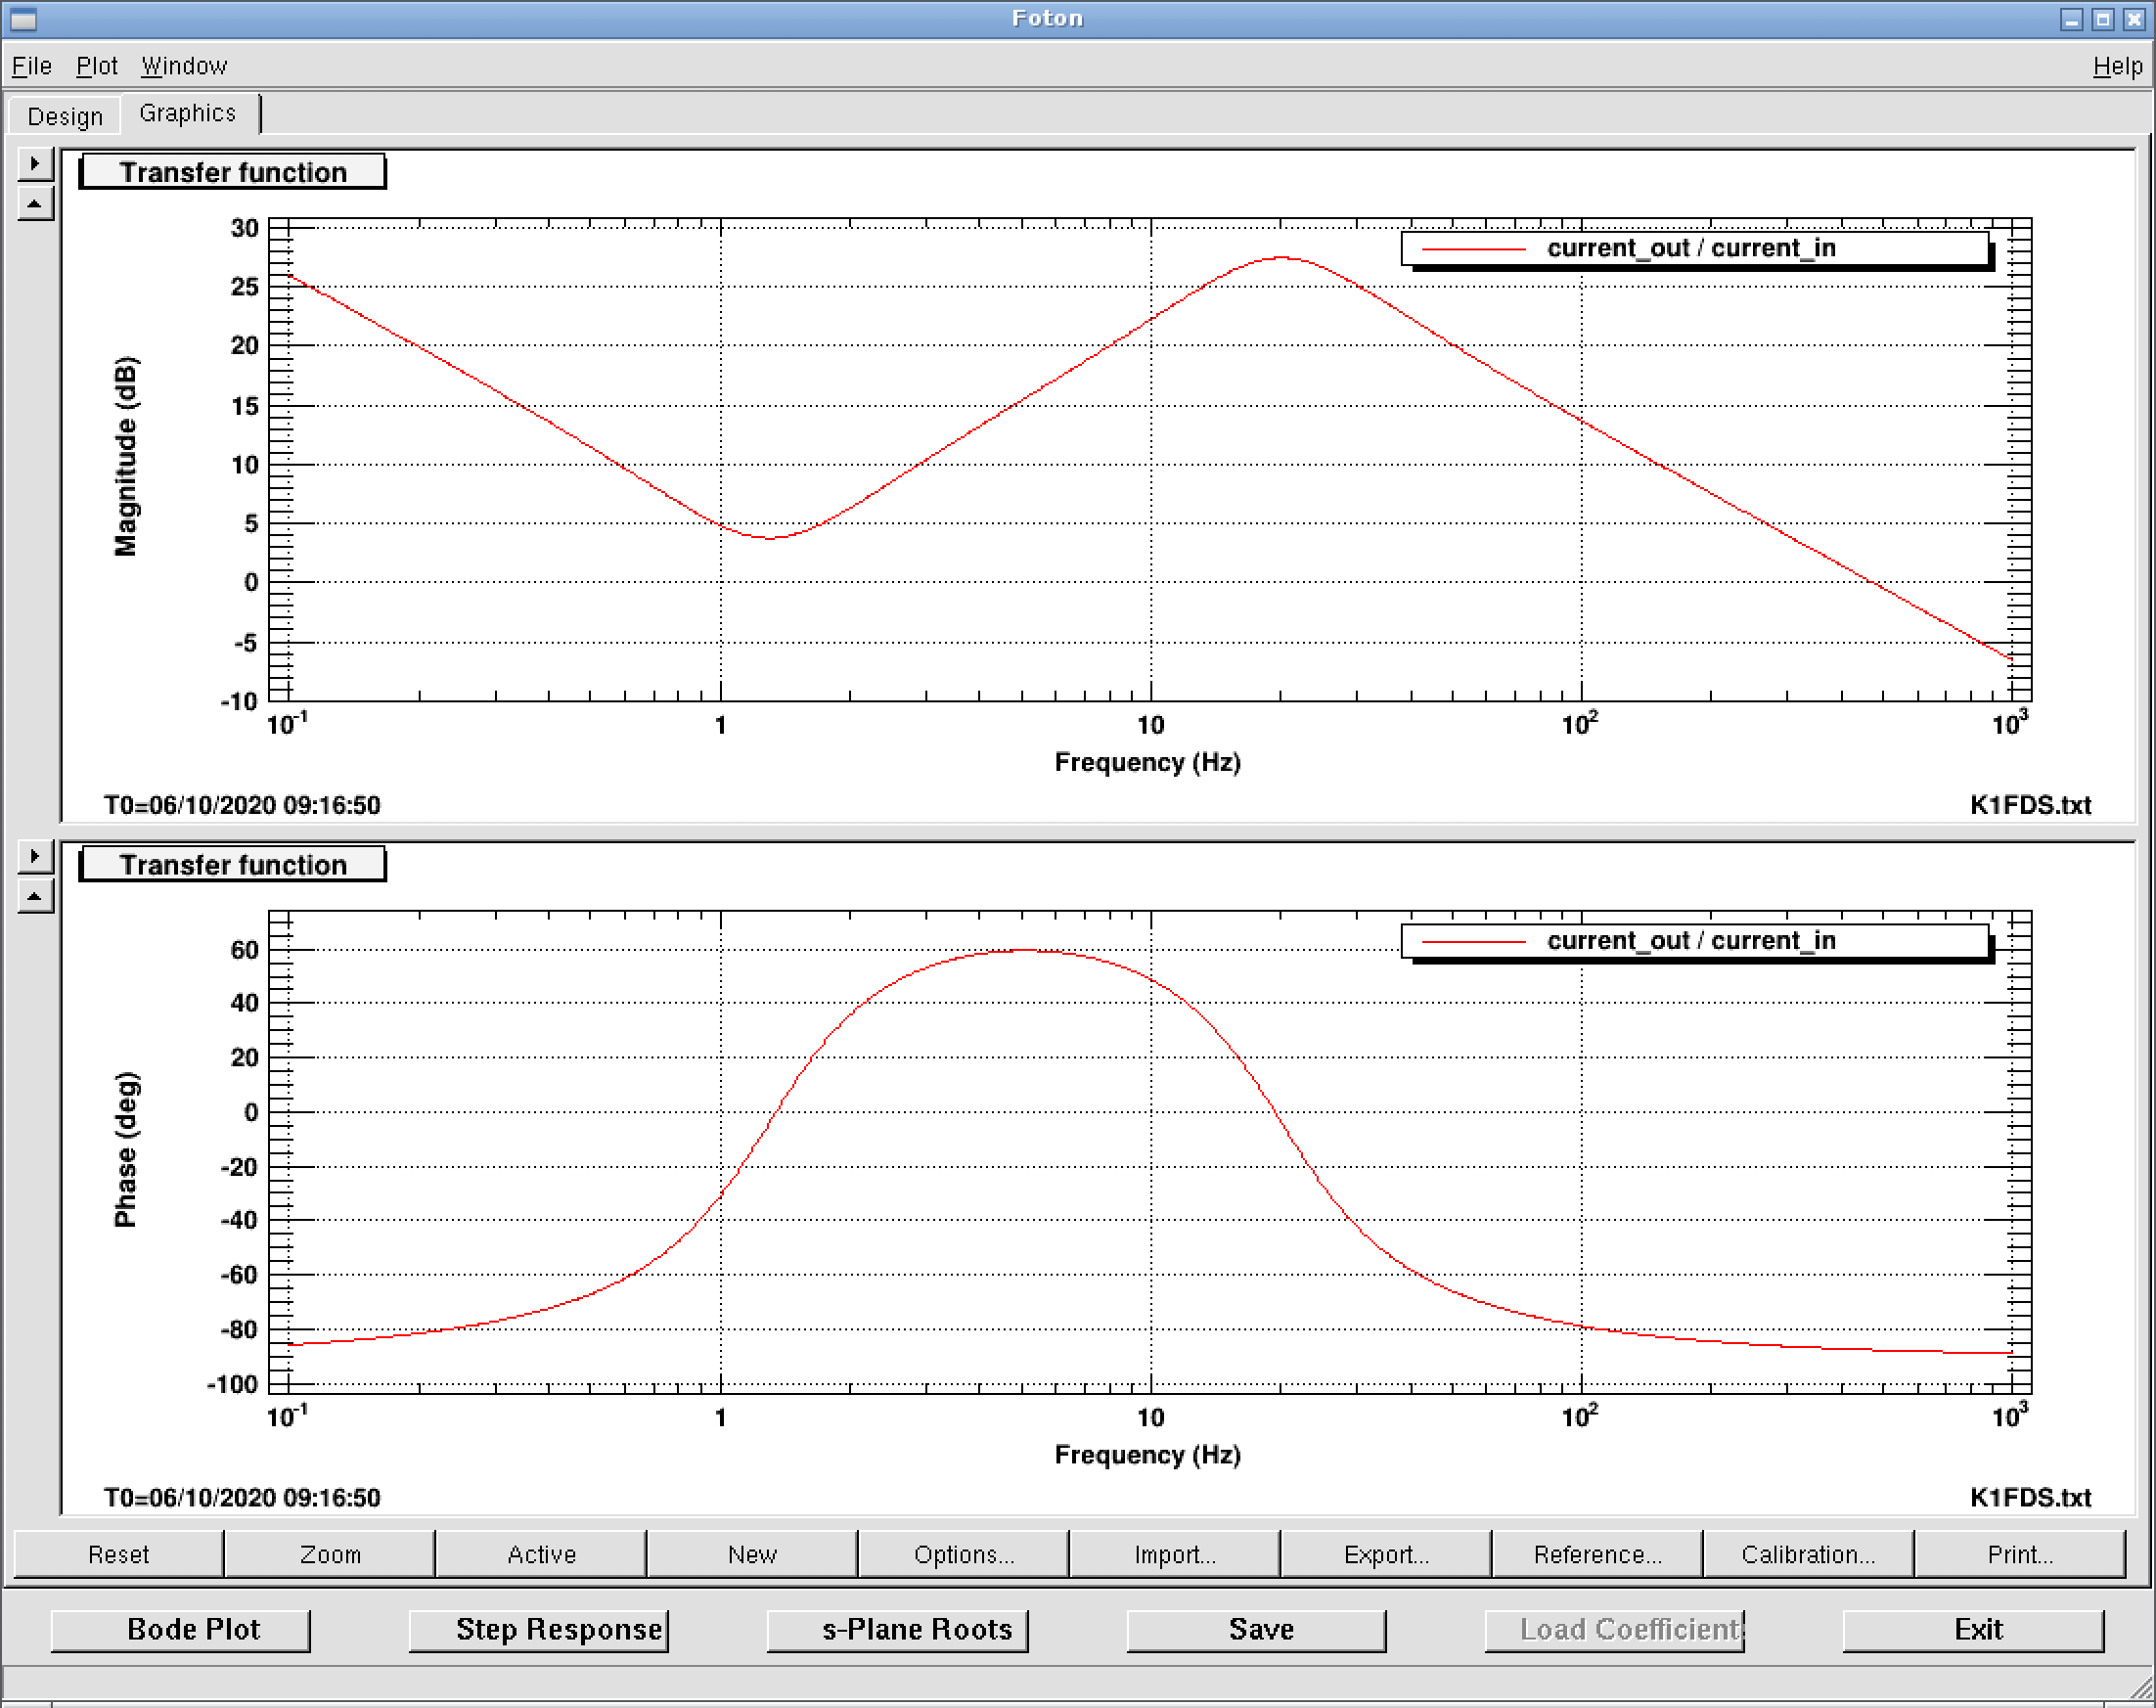Open the Options... dialog
This screenshot has height=1708, width=2156.
click(x=964, y=1554)
